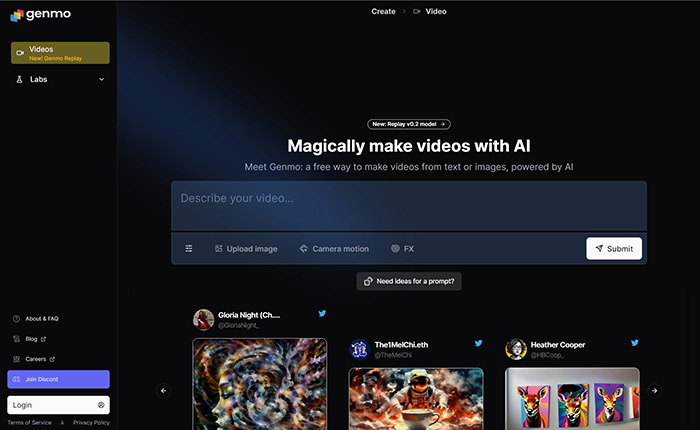Open the swirling face artwork thumbnail
This screenshot has width=700, height=430.
click(x=260, y=384)
